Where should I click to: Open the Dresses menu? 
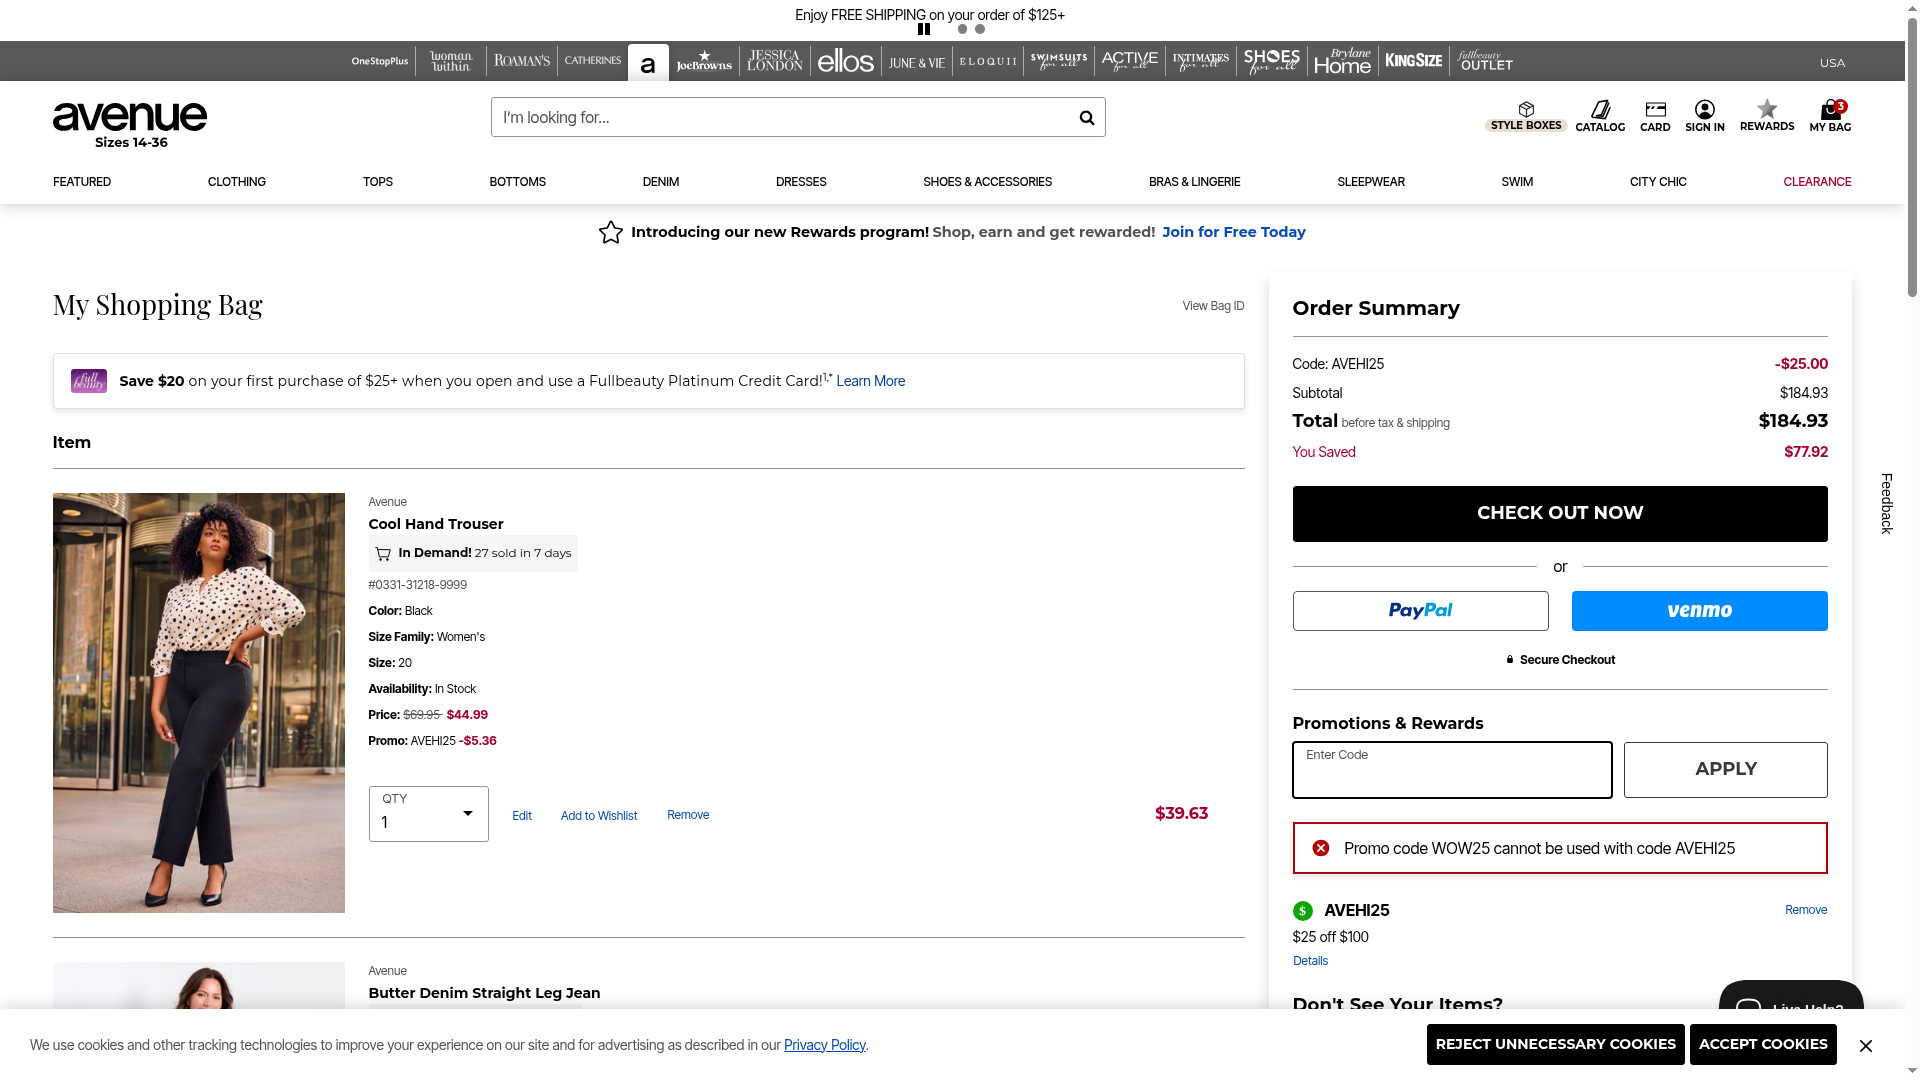pos(801,182)
